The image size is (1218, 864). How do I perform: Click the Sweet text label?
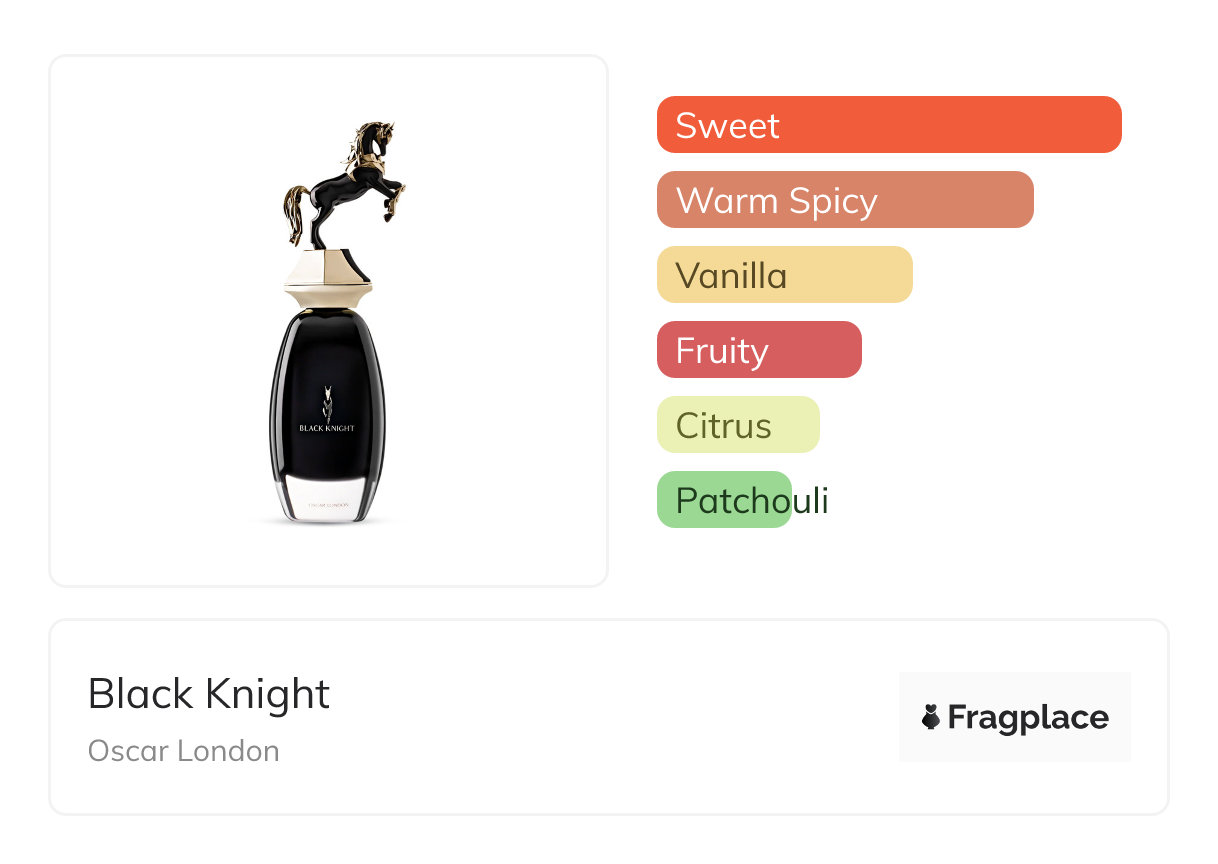(727, 125)
